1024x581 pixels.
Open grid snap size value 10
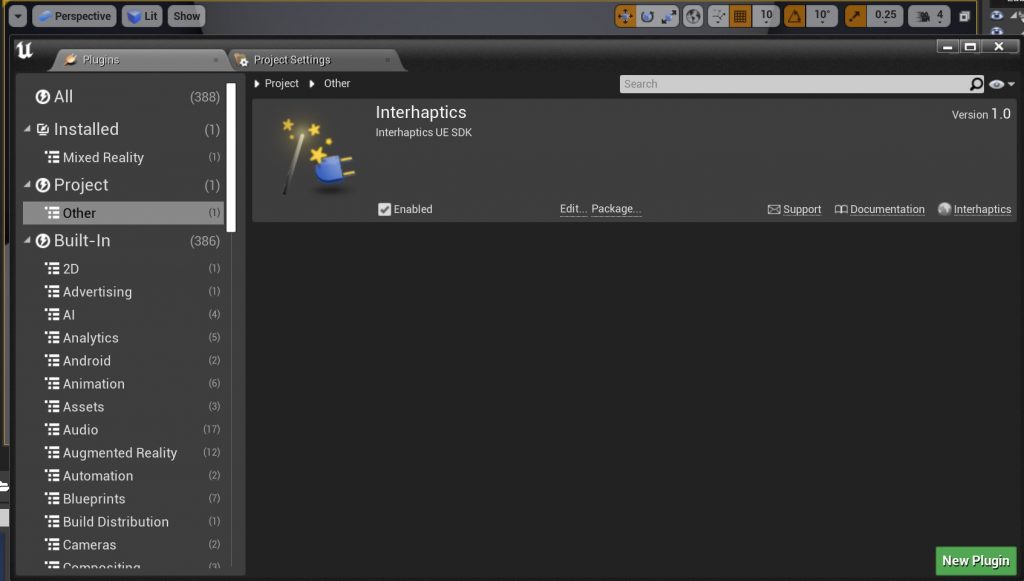(x=766, y=16)
